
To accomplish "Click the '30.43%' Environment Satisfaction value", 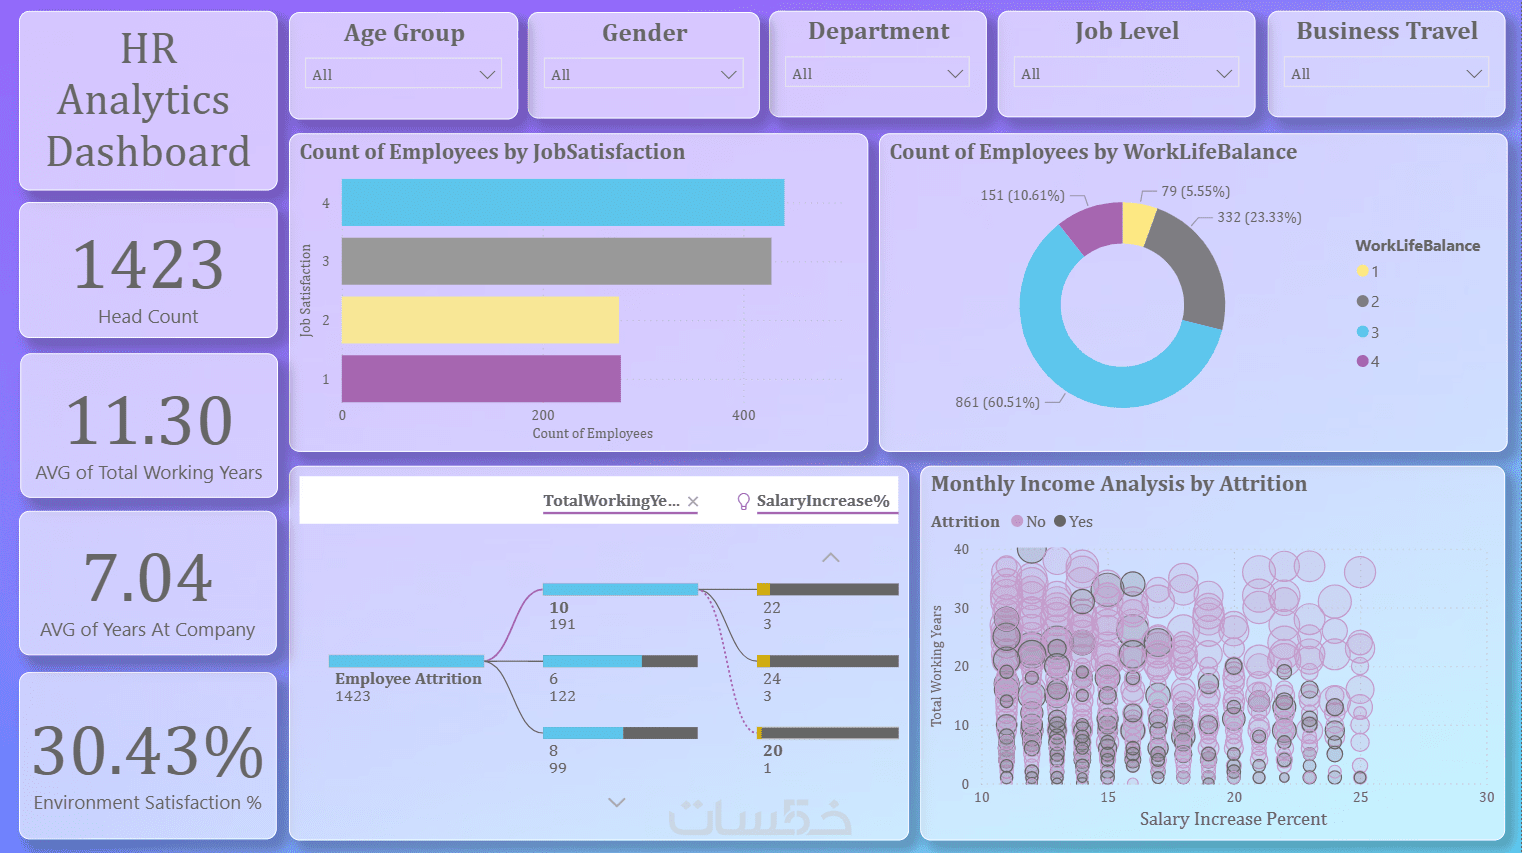I will [x=148, y=752].
